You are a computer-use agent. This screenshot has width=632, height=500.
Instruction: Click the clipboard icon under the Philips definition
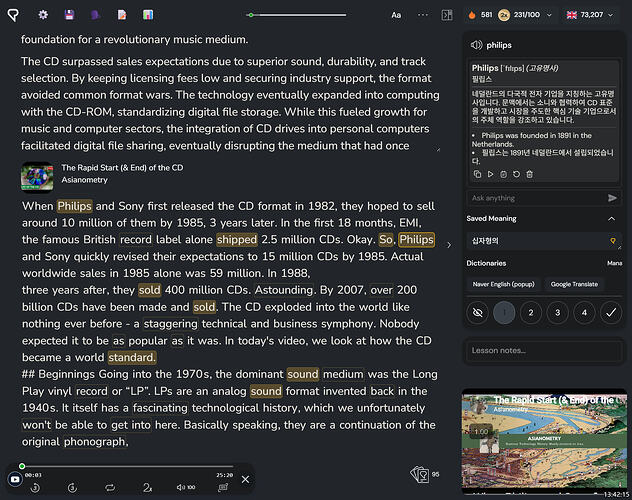503,174
